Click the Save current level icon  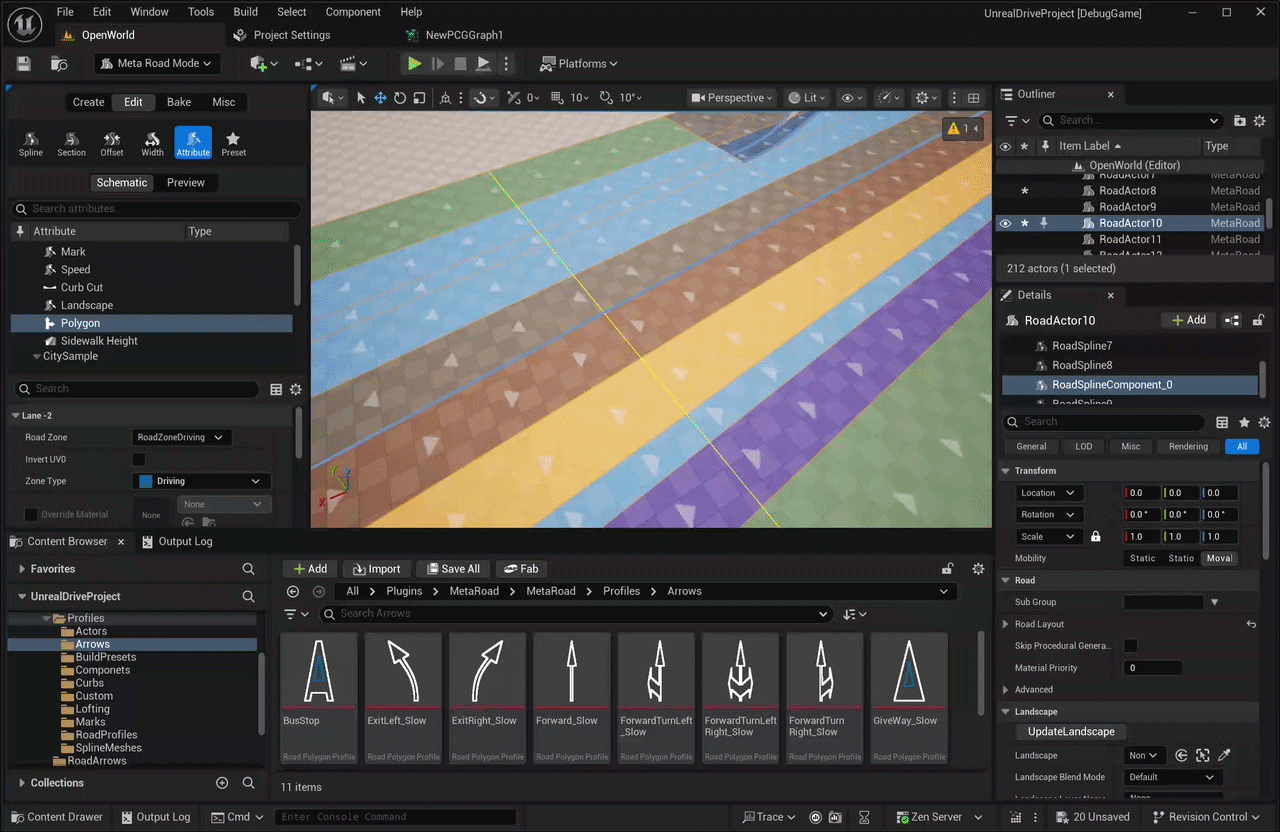[x=24, y=63]
